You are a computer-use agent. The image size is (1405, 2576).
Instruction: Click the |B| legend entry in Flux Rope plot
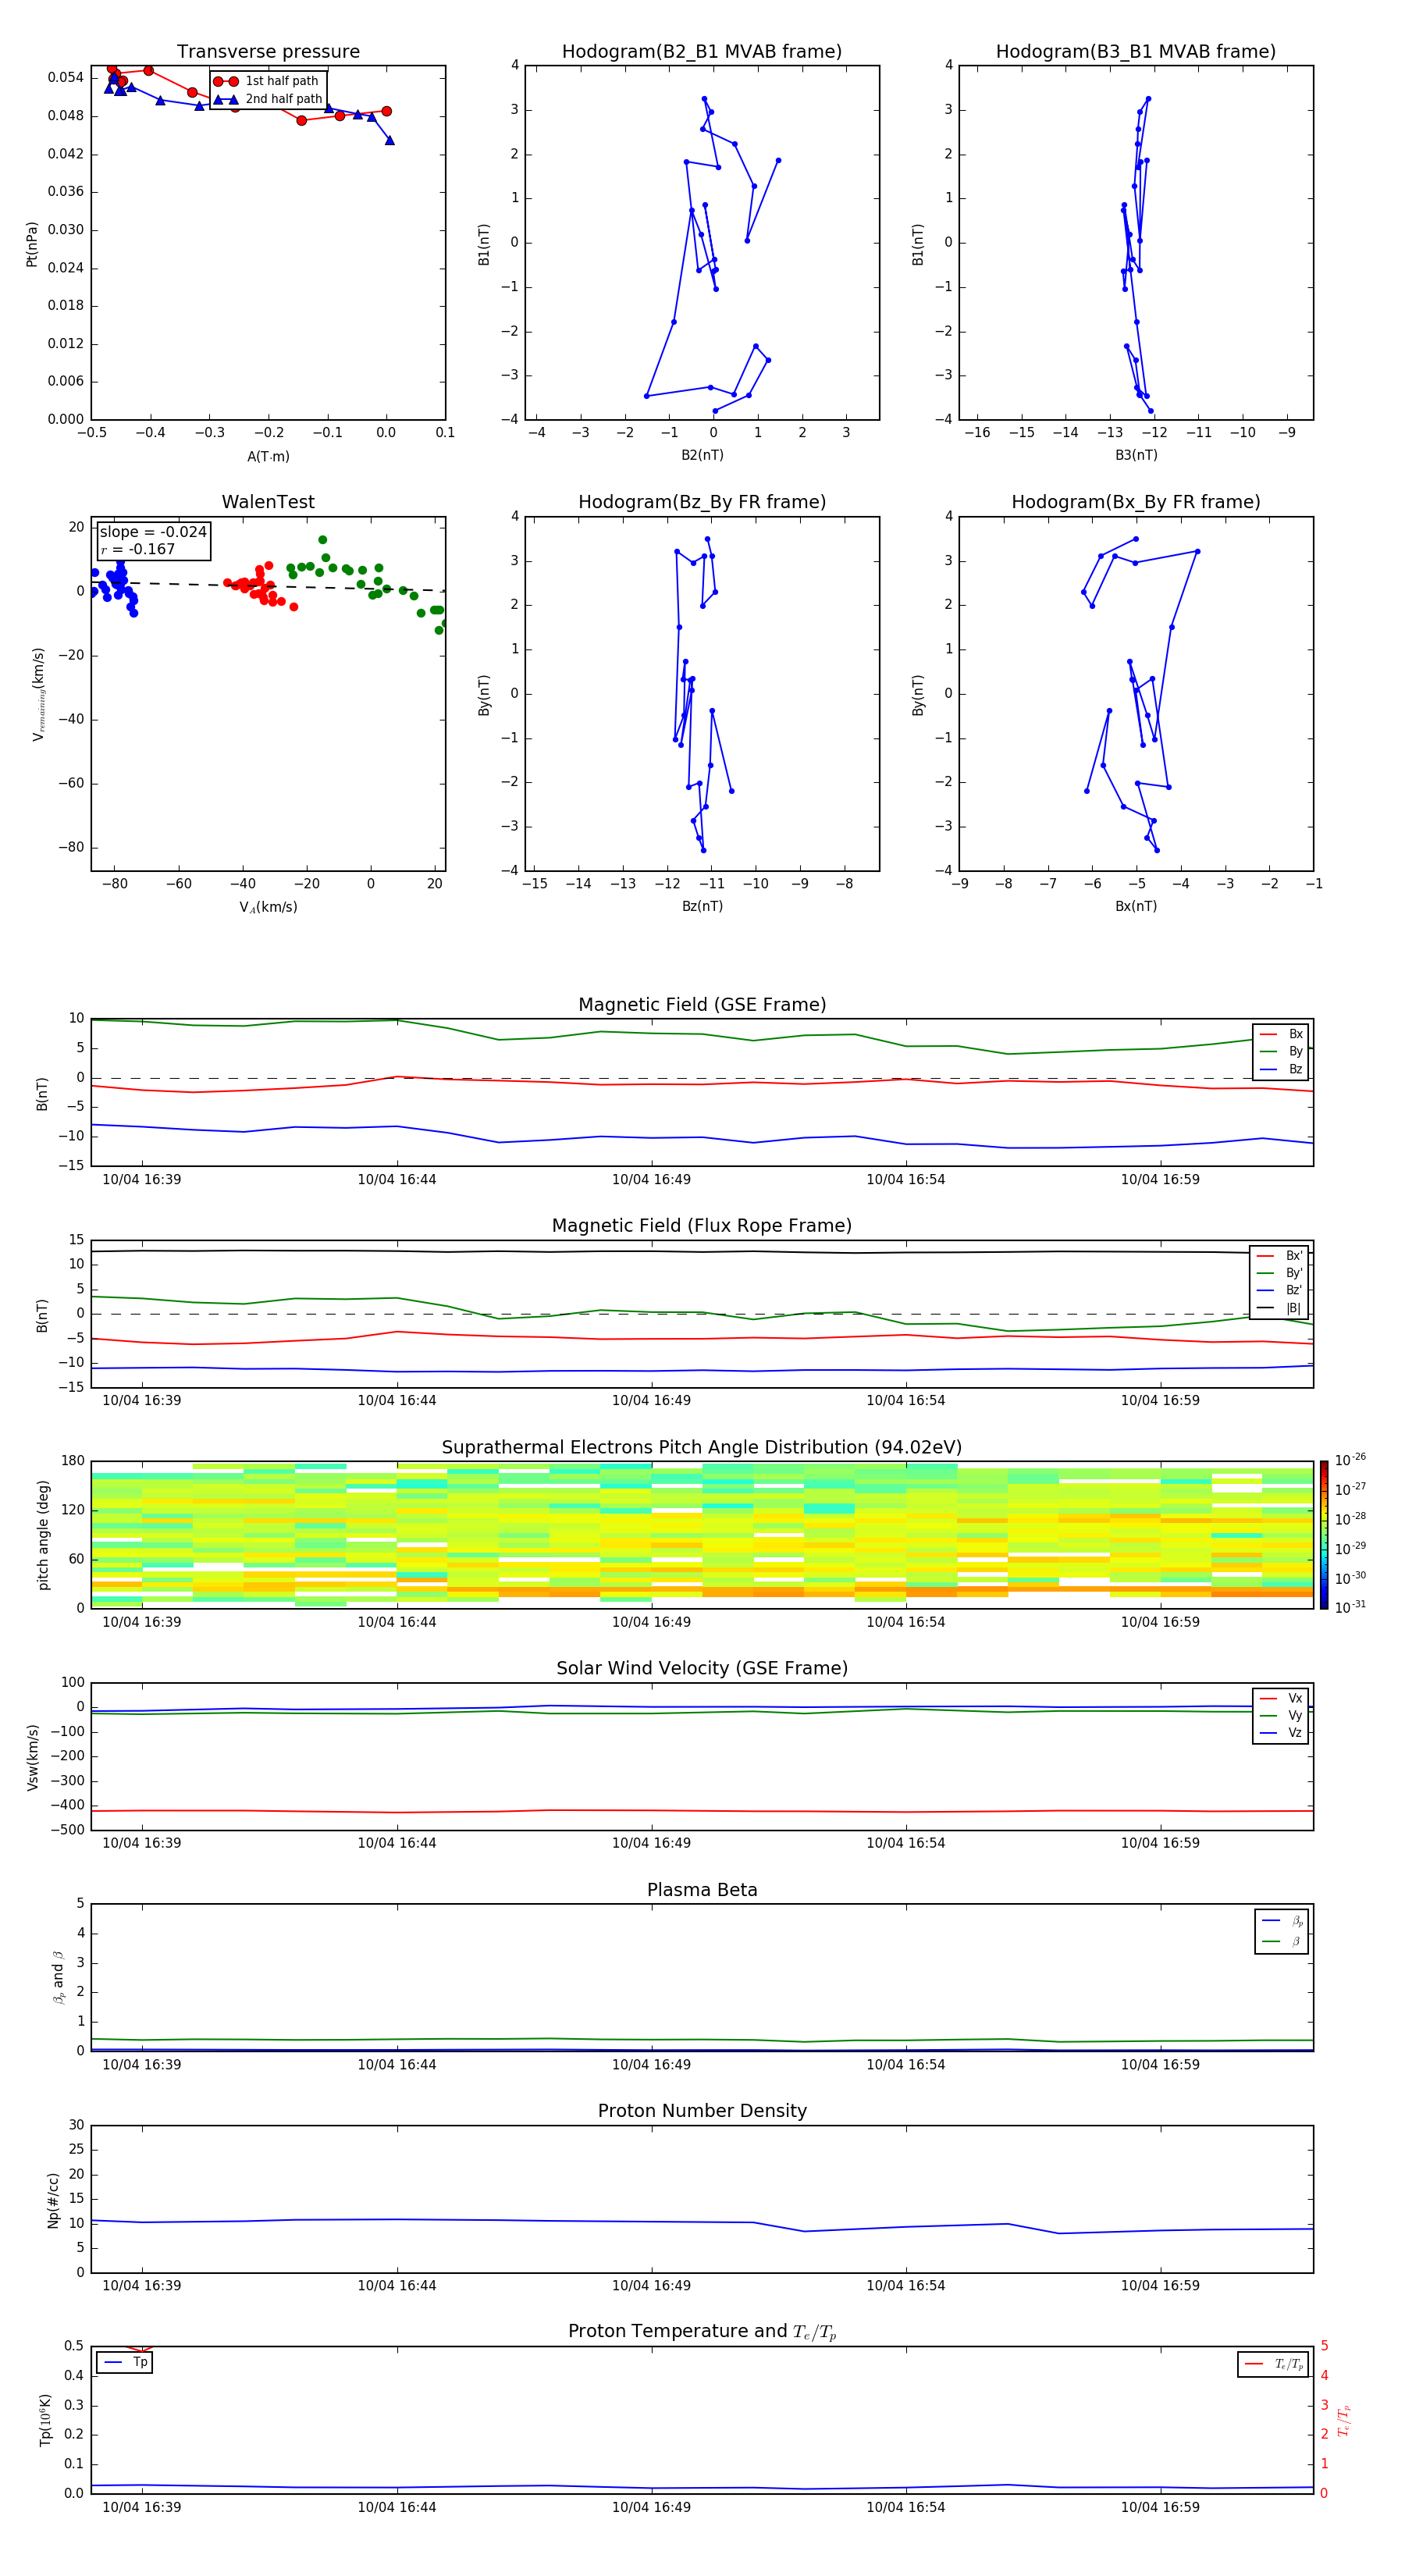1279,1309
